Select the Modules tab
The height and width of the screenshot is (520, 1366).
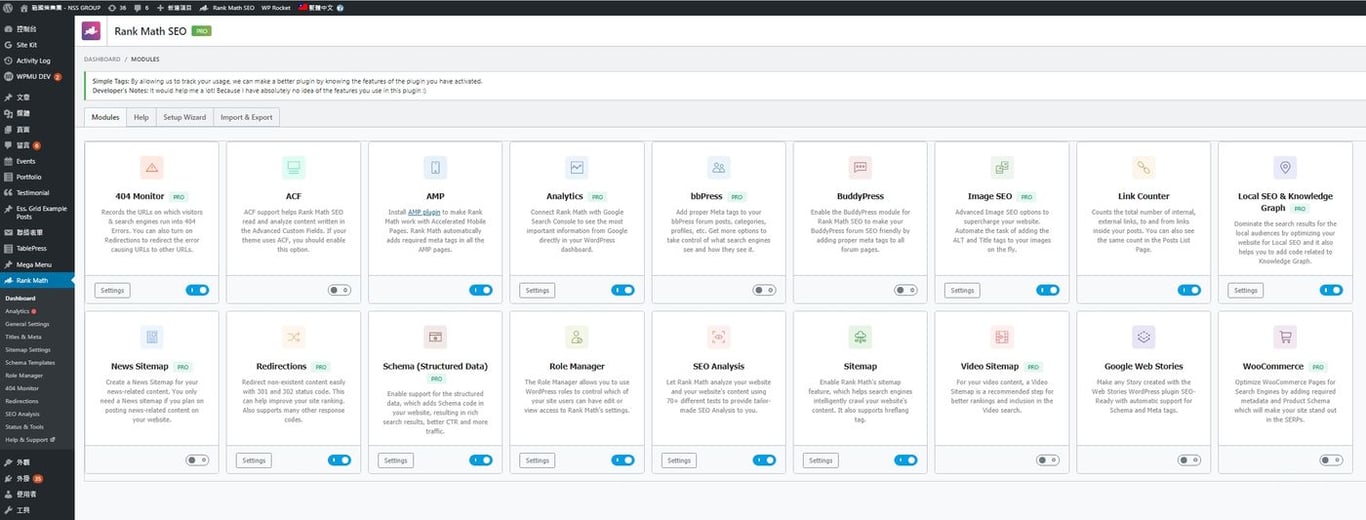(105, 117)
